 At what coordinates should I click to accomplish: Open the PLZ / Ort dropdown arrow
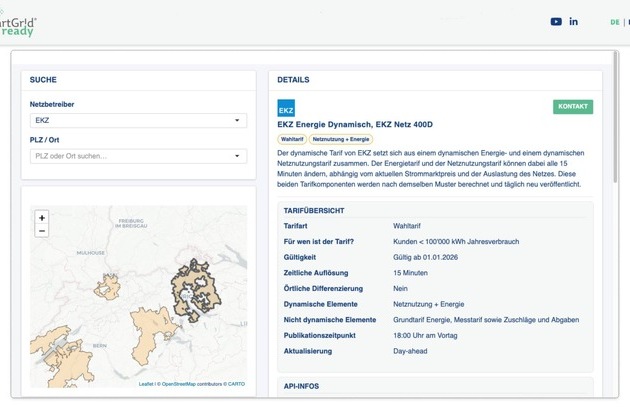pos(238,156)
